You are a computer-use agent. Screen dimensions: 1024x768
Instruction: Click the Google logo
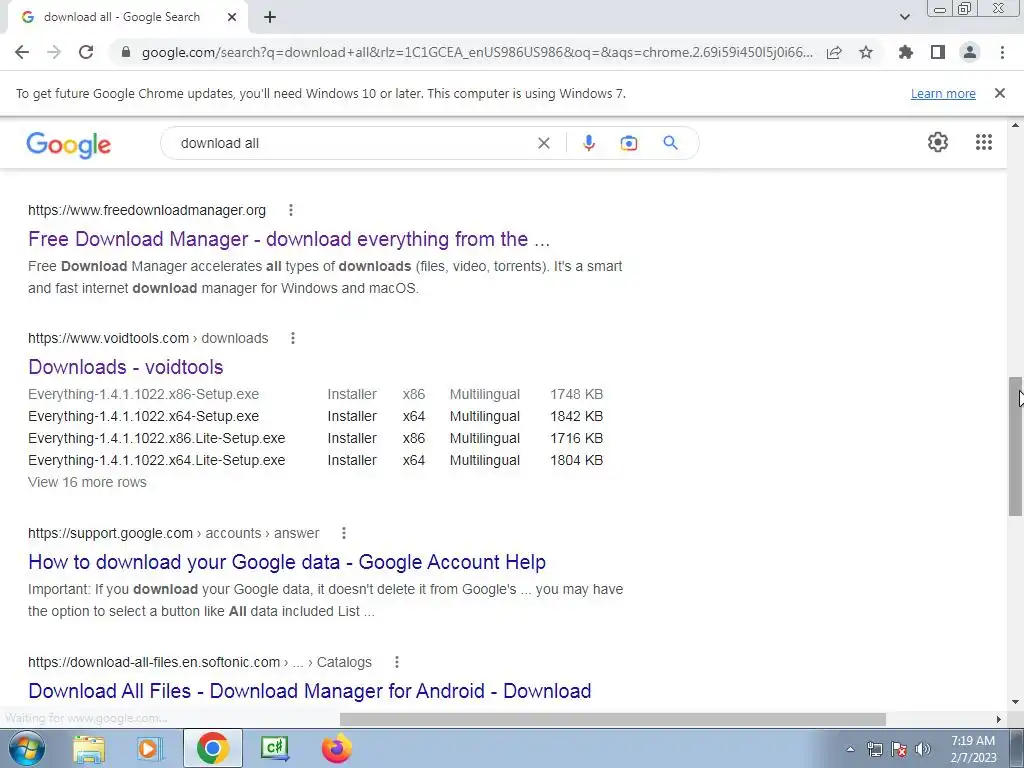[x=69, y=144]
